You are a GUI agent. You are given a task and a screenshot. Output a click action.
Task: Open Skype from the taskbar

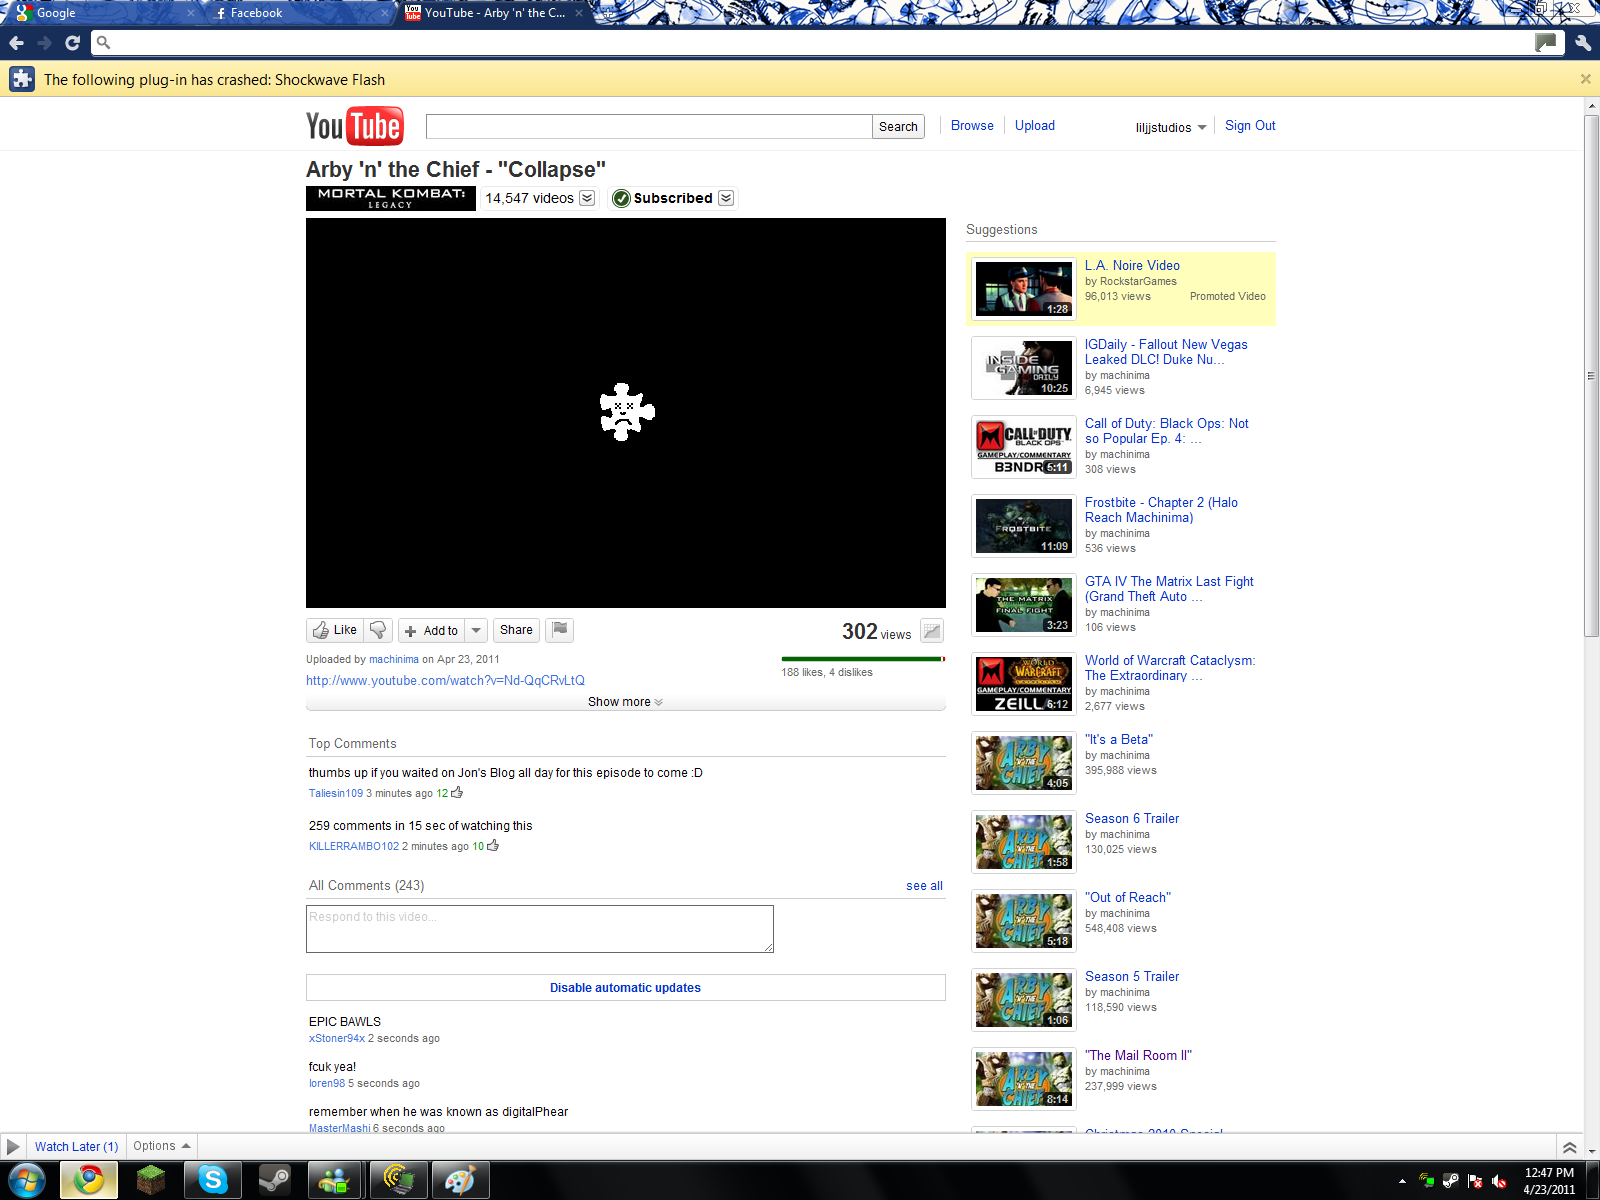point(213,1180)
